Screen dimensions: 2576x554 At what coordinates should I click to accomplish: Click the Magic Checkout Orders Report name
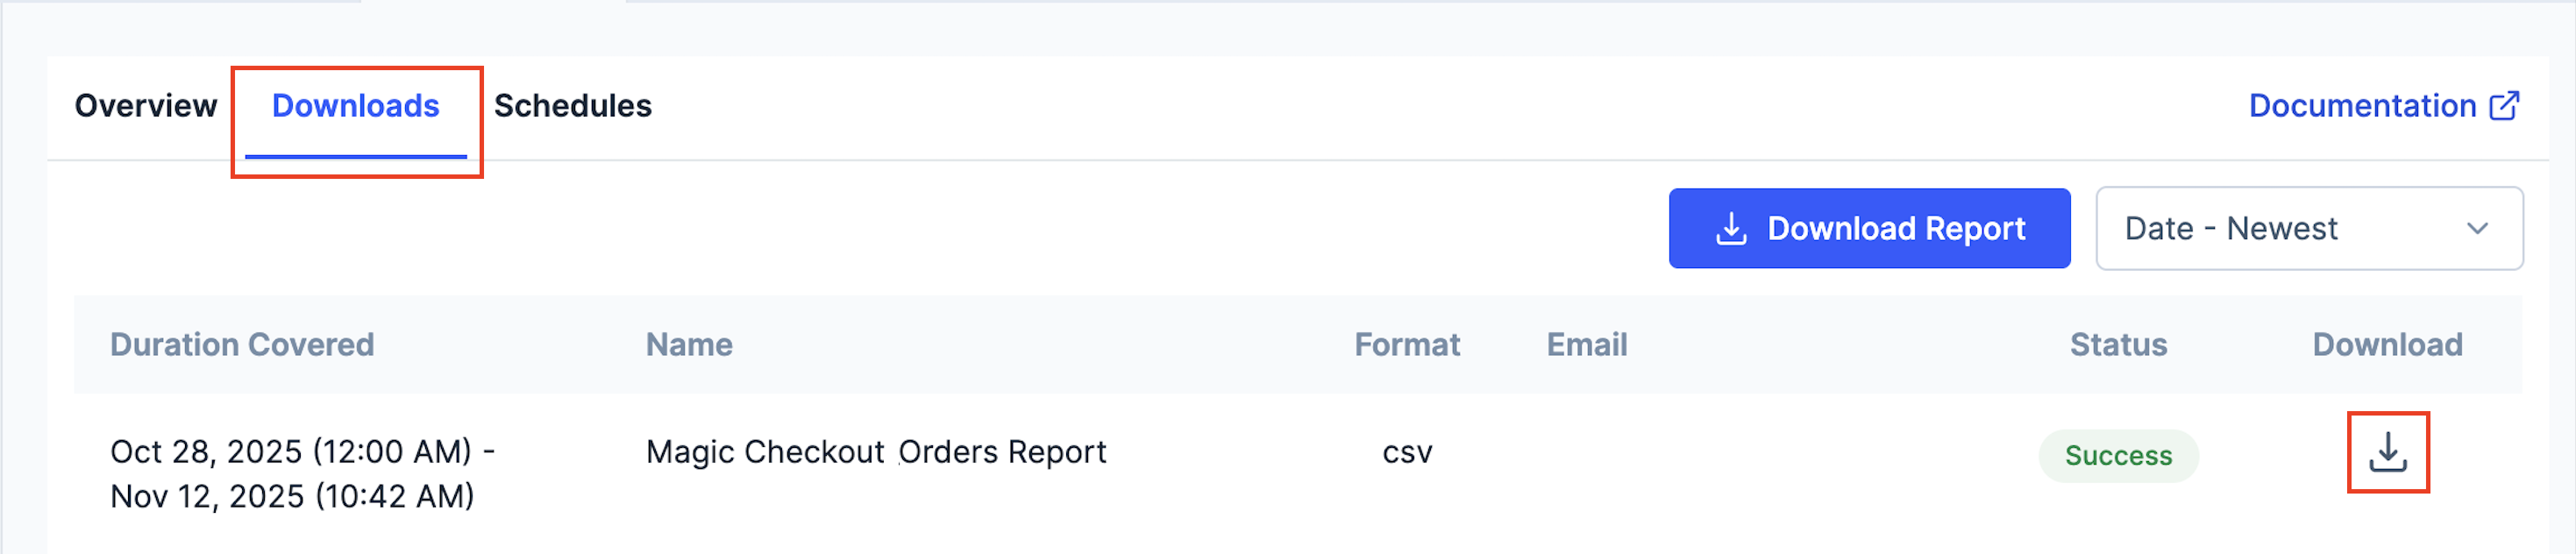tap(876, 452)
